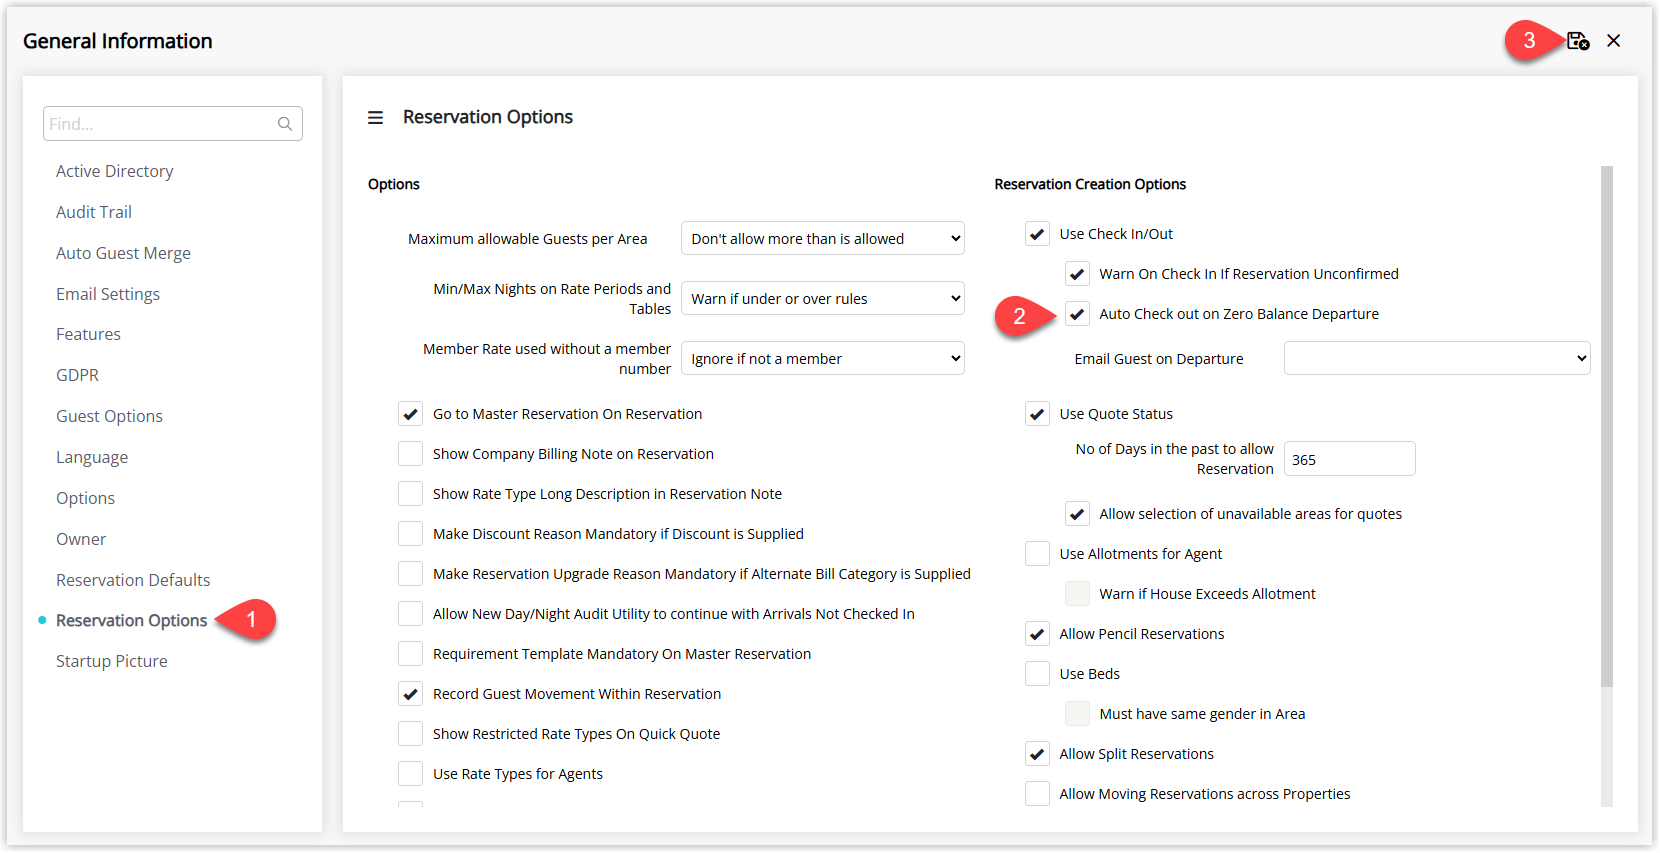Image resolution: width=1660 pixels, height=853 pixels.
Task: Click the vertical scrollbar of options panel
Action: click(x=1607, y=427)
